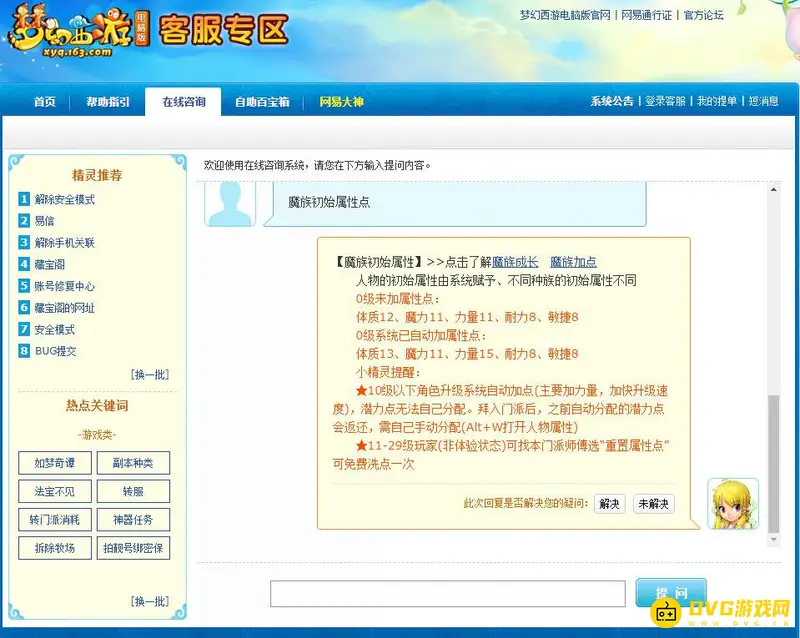
Task: Click the 转服 keyword button
Action: pyautogui.click(x=133, y=492)
